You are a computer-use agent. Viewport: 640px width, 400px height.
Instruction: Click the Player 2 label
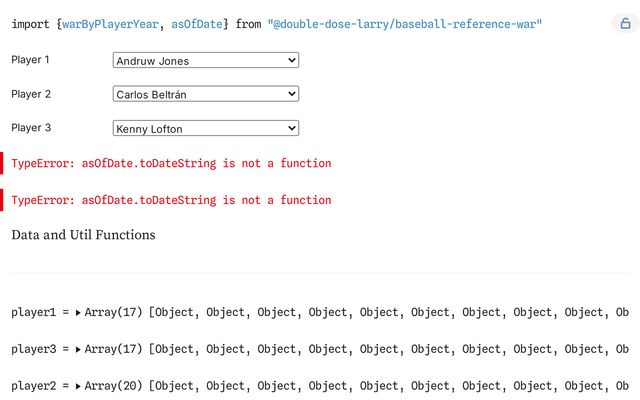click(x=30, y=94)
